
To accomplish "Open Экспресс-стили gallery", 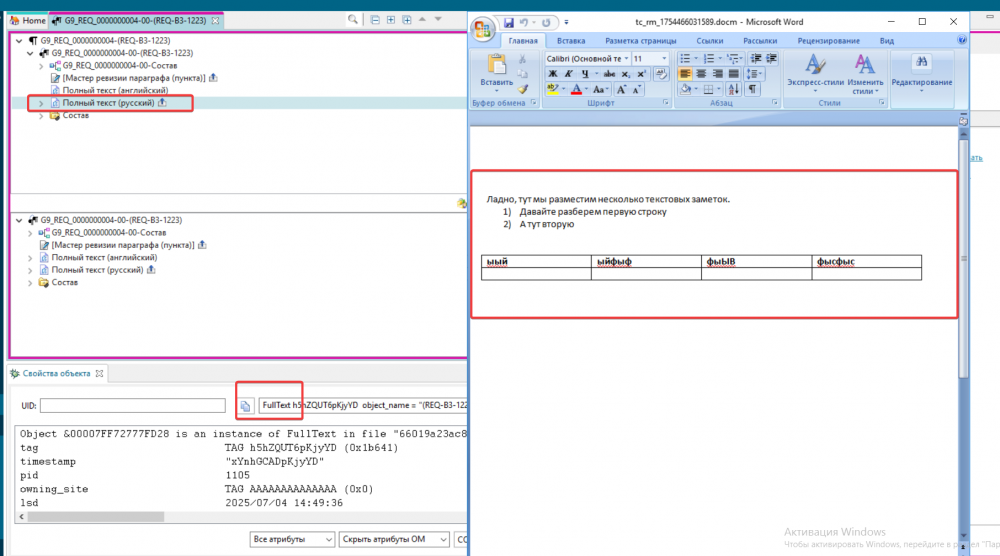I will coord(815,74).
